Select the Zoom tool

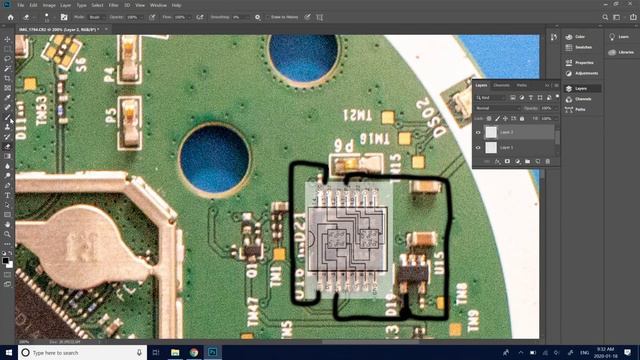[7, 234]
